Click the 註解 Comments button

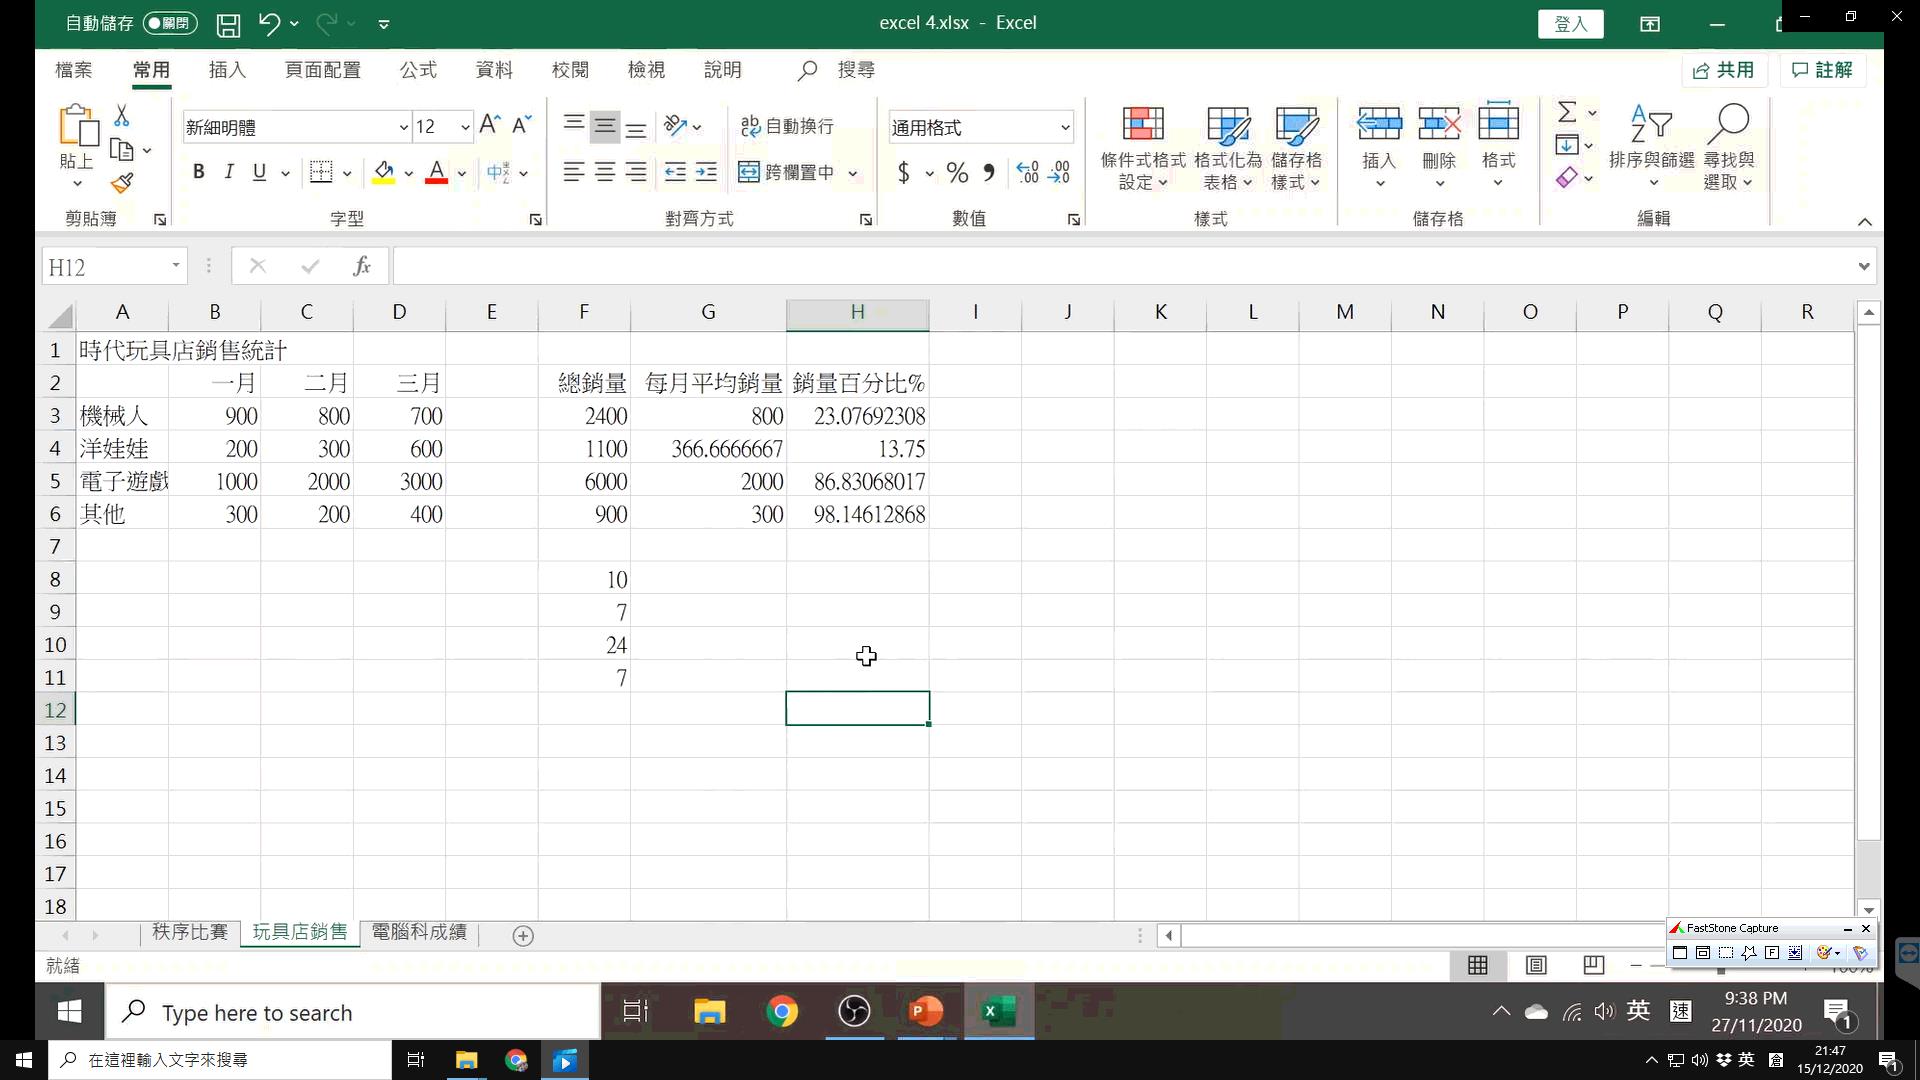1822,70
